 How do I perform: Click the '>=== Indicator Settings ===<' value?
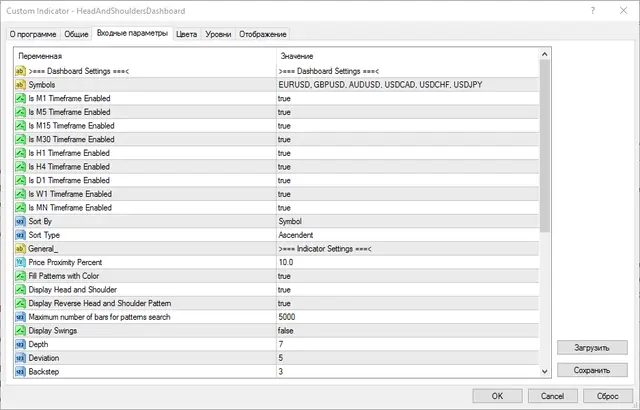pyautogui.click(x=325, y=249)
